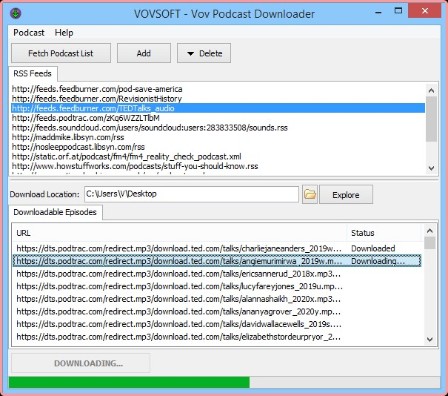
Task: Select the TEDTalks_audio feed
Action: pos(218,108)
